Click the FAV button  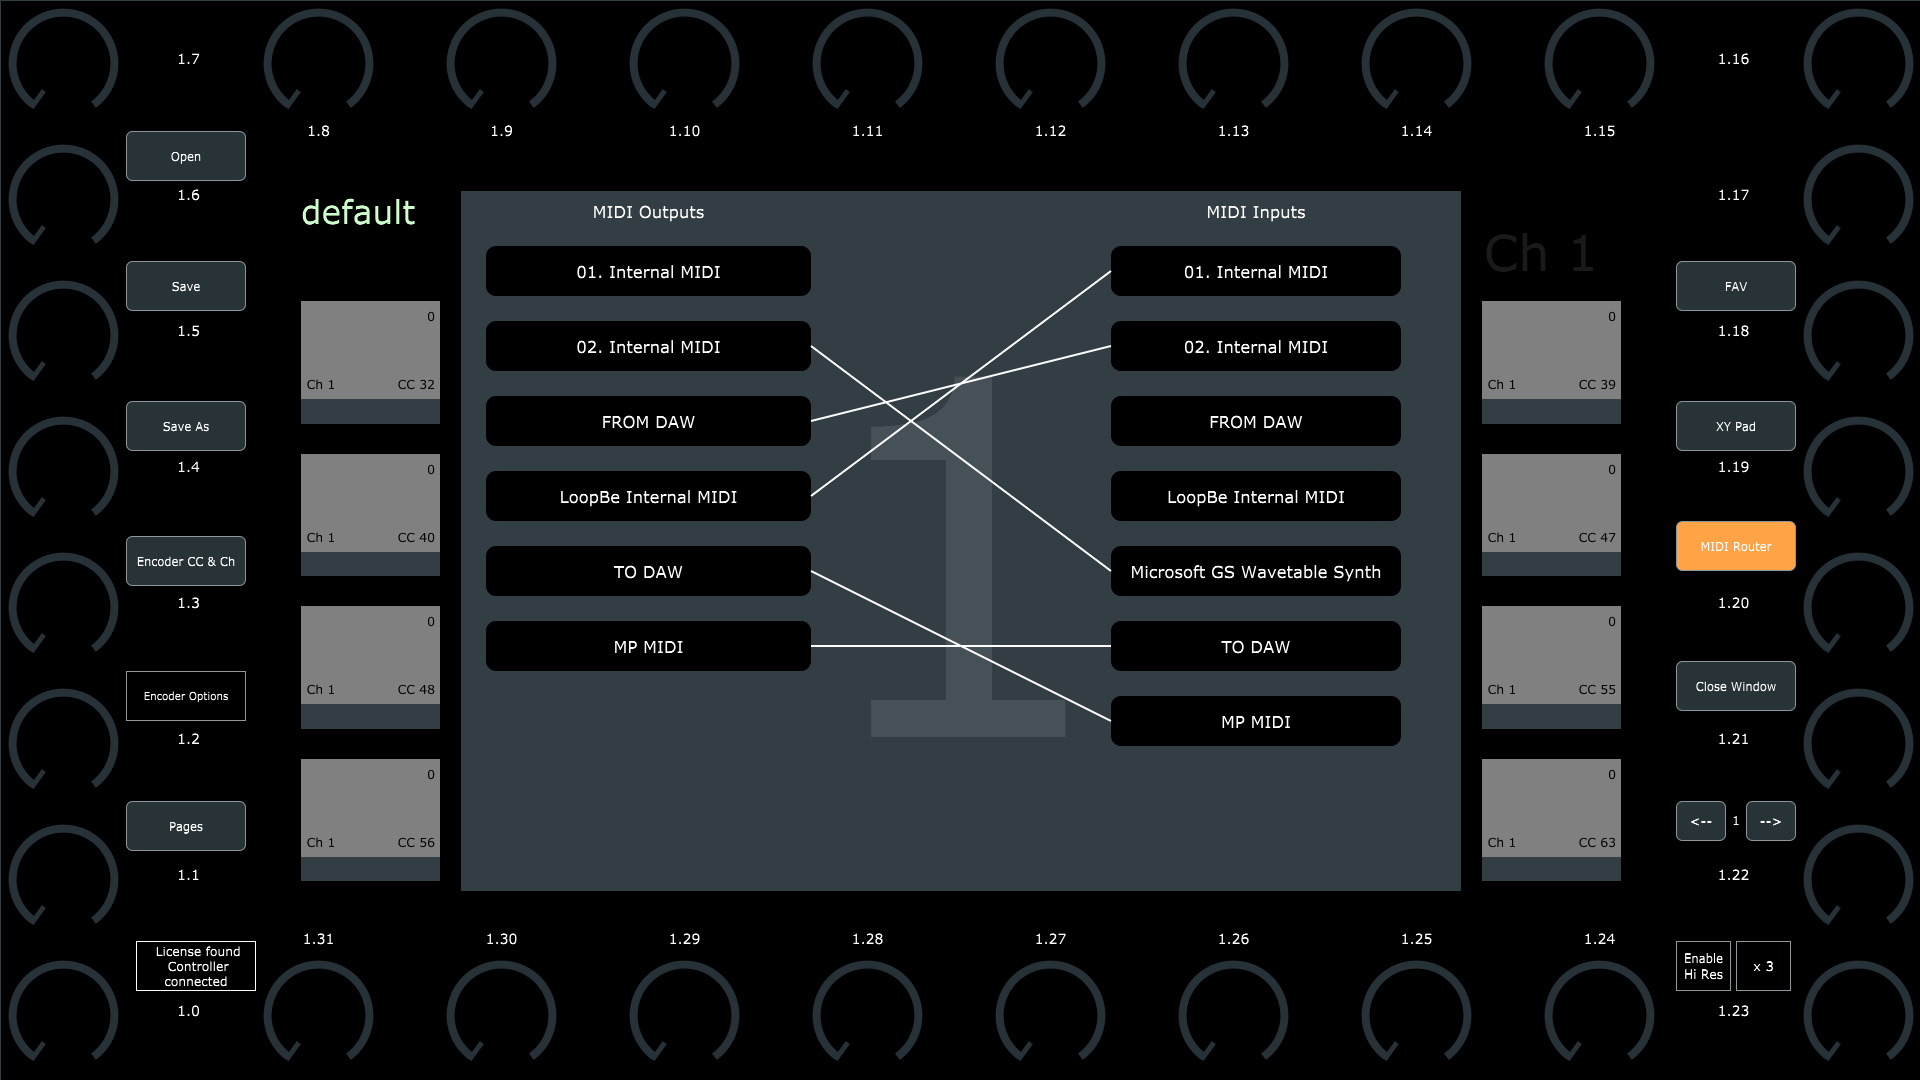pos(1736,286)
